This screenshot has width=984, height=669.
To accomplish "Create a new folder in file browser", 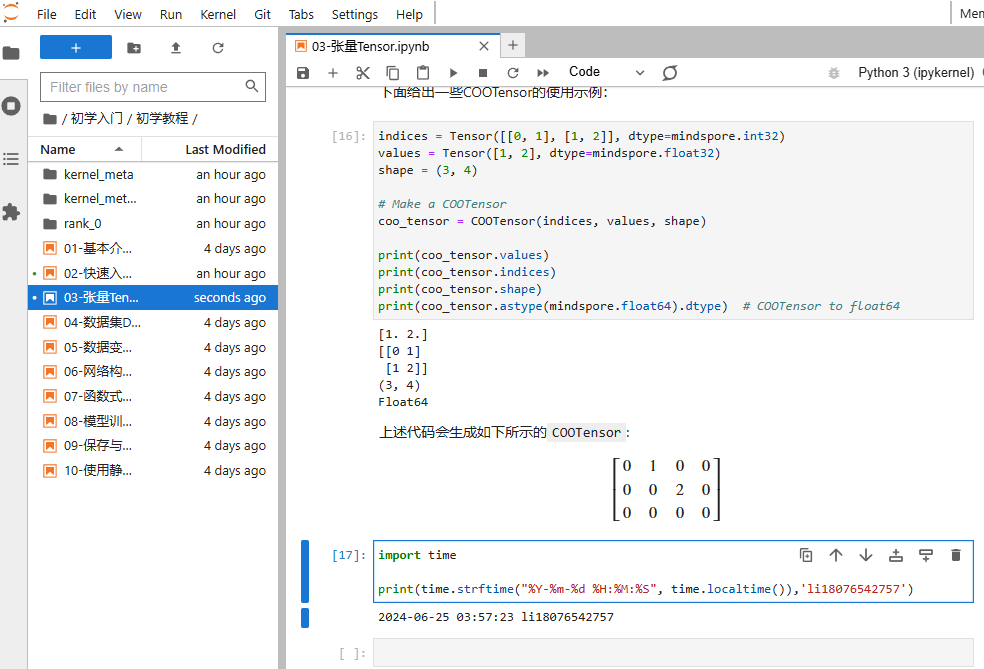I will (134, 48).
